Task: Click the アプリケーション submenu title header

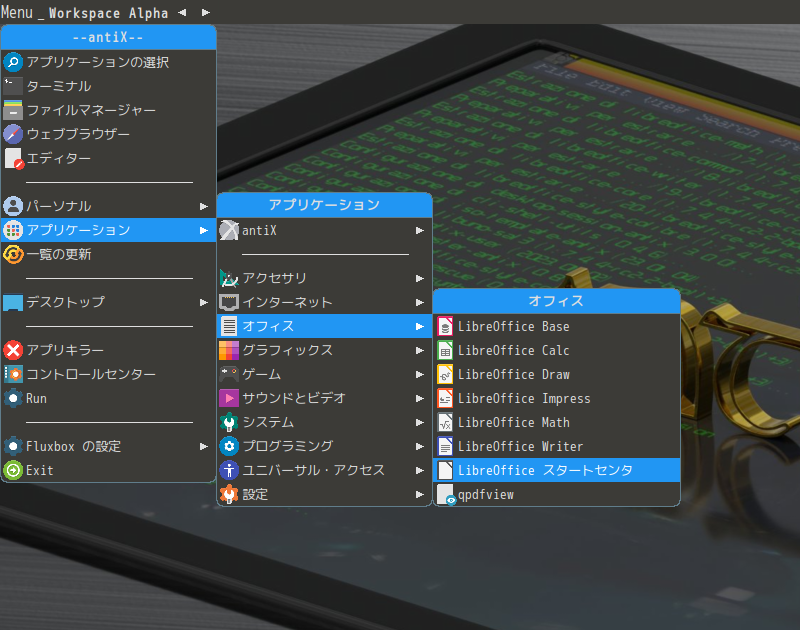Action: point(325,205)
